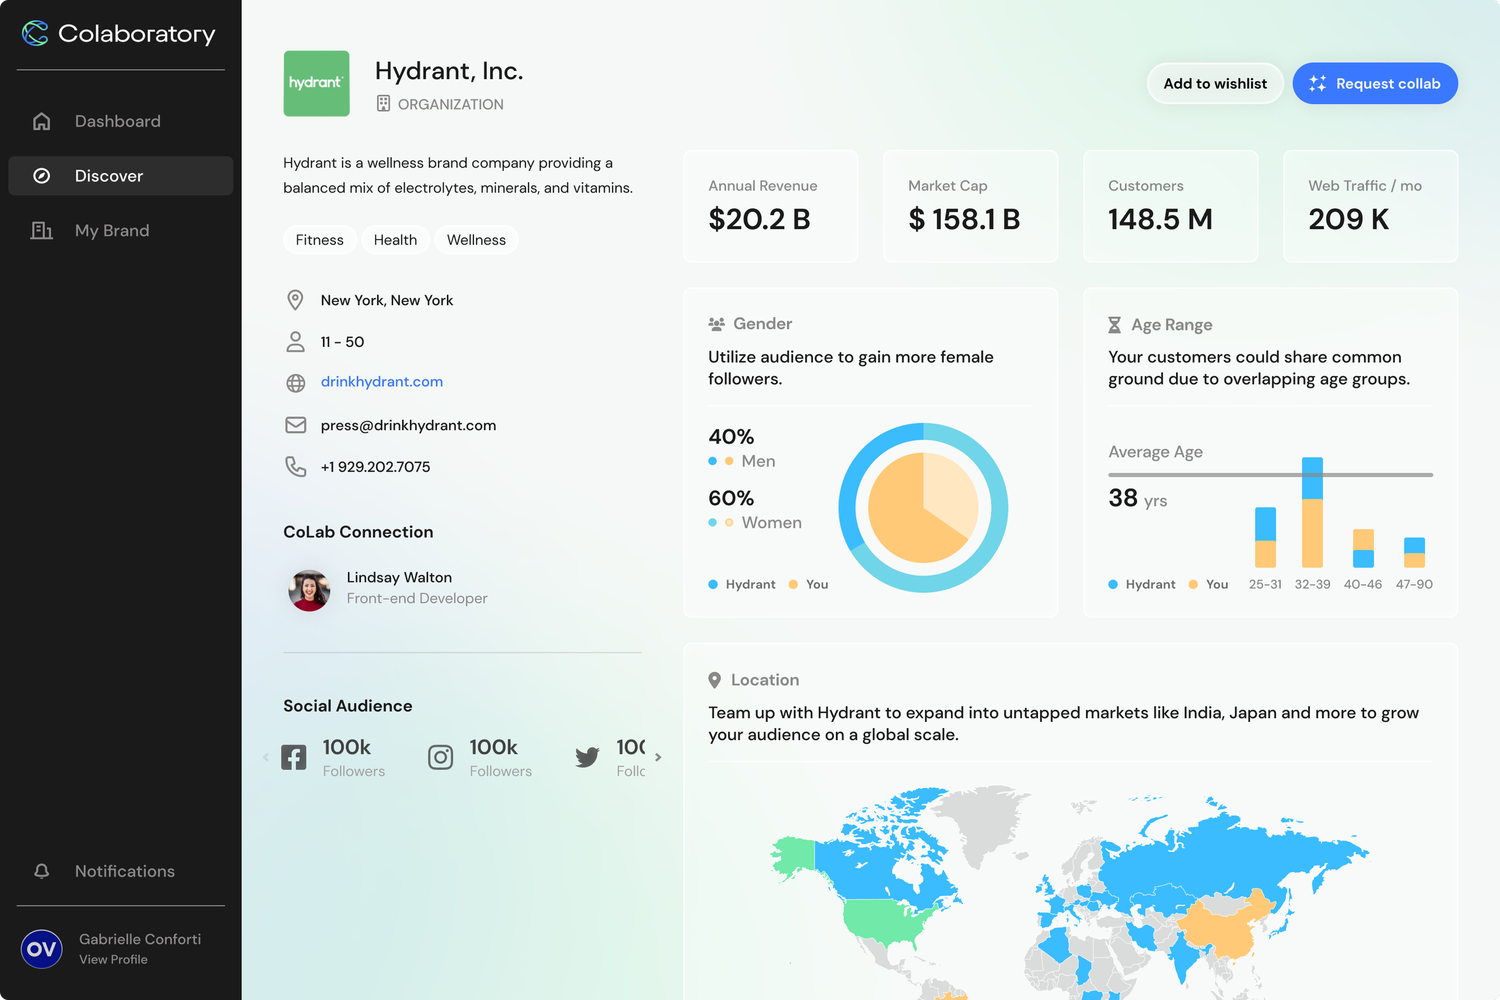Open the Dashboard page
Screen dimensions: 1500x1000
point(117,121)
